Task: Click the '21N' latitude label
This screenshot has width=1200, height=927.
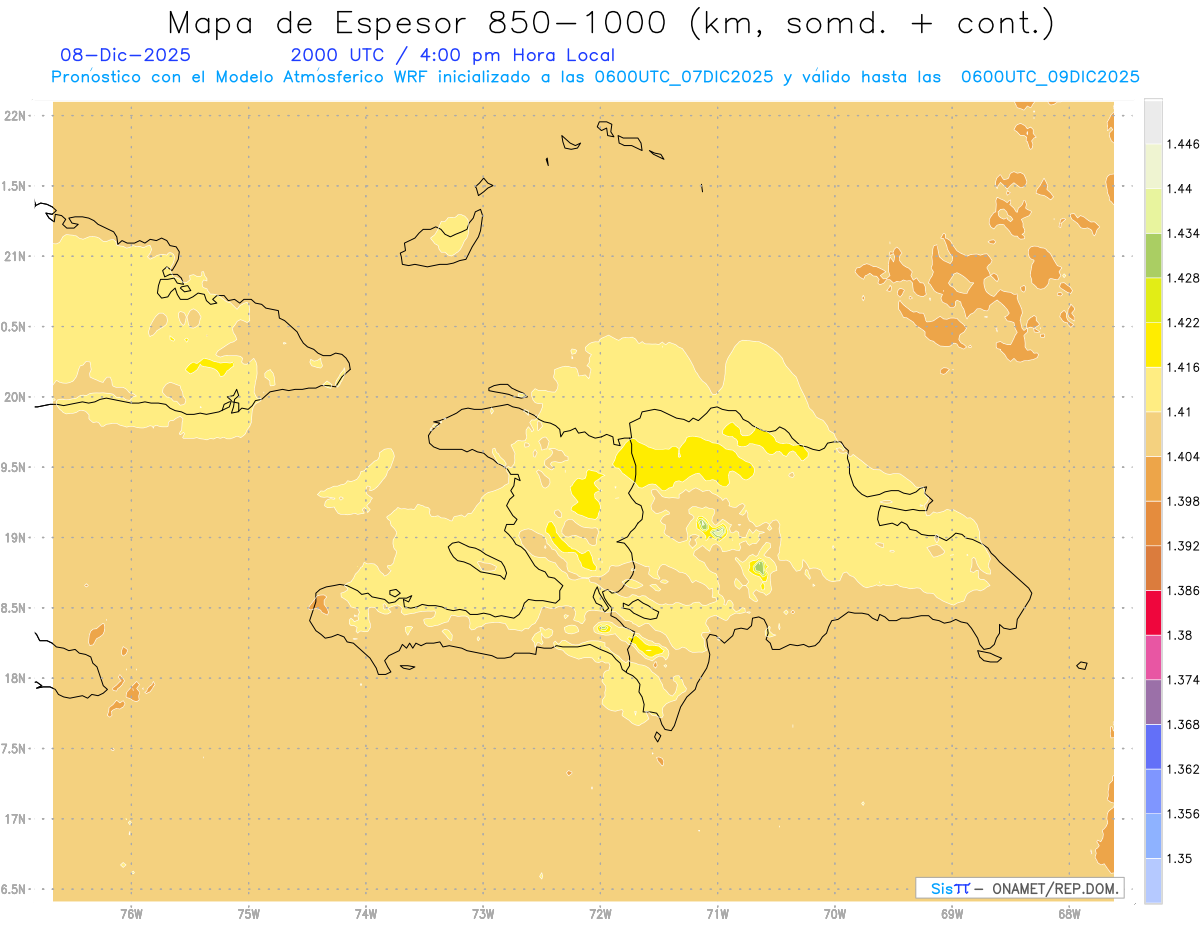Action: coord(16,256)
